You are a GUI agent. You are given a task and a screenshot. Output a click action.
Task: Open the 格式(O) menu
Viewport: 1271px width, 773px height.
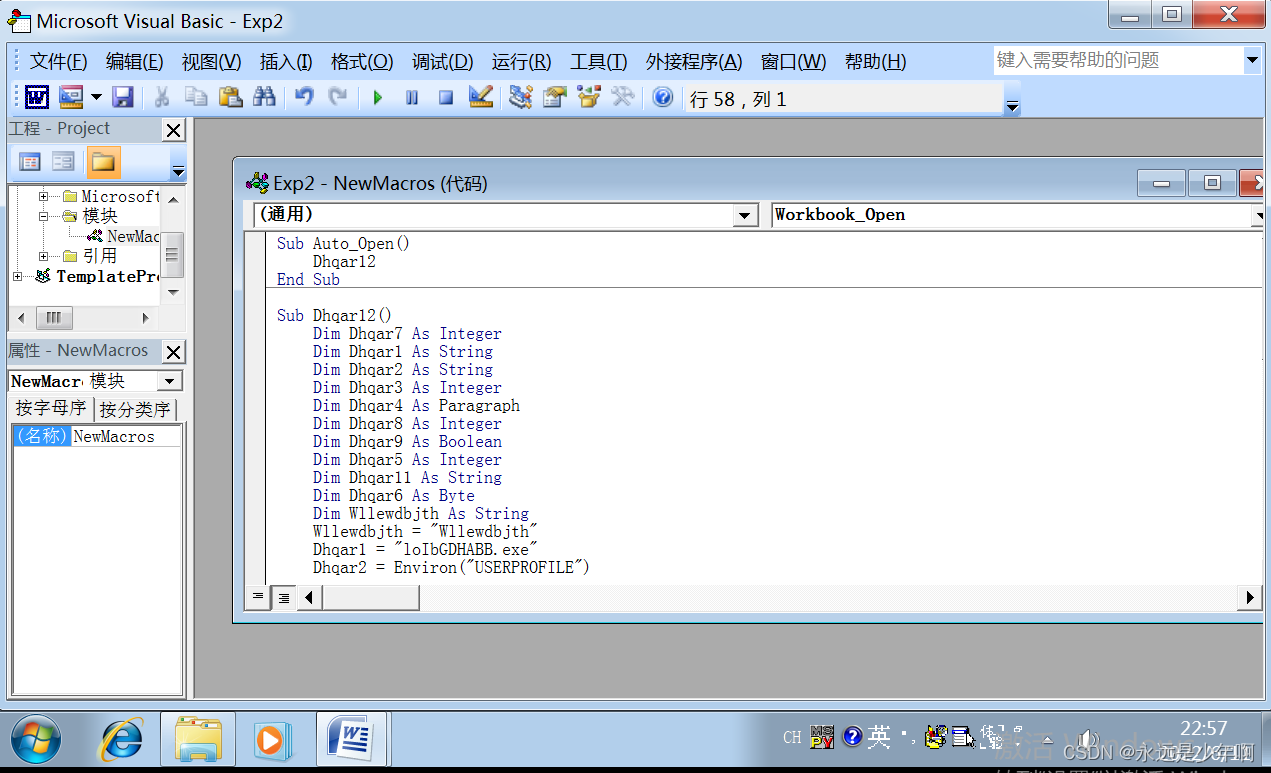point(362,62)
